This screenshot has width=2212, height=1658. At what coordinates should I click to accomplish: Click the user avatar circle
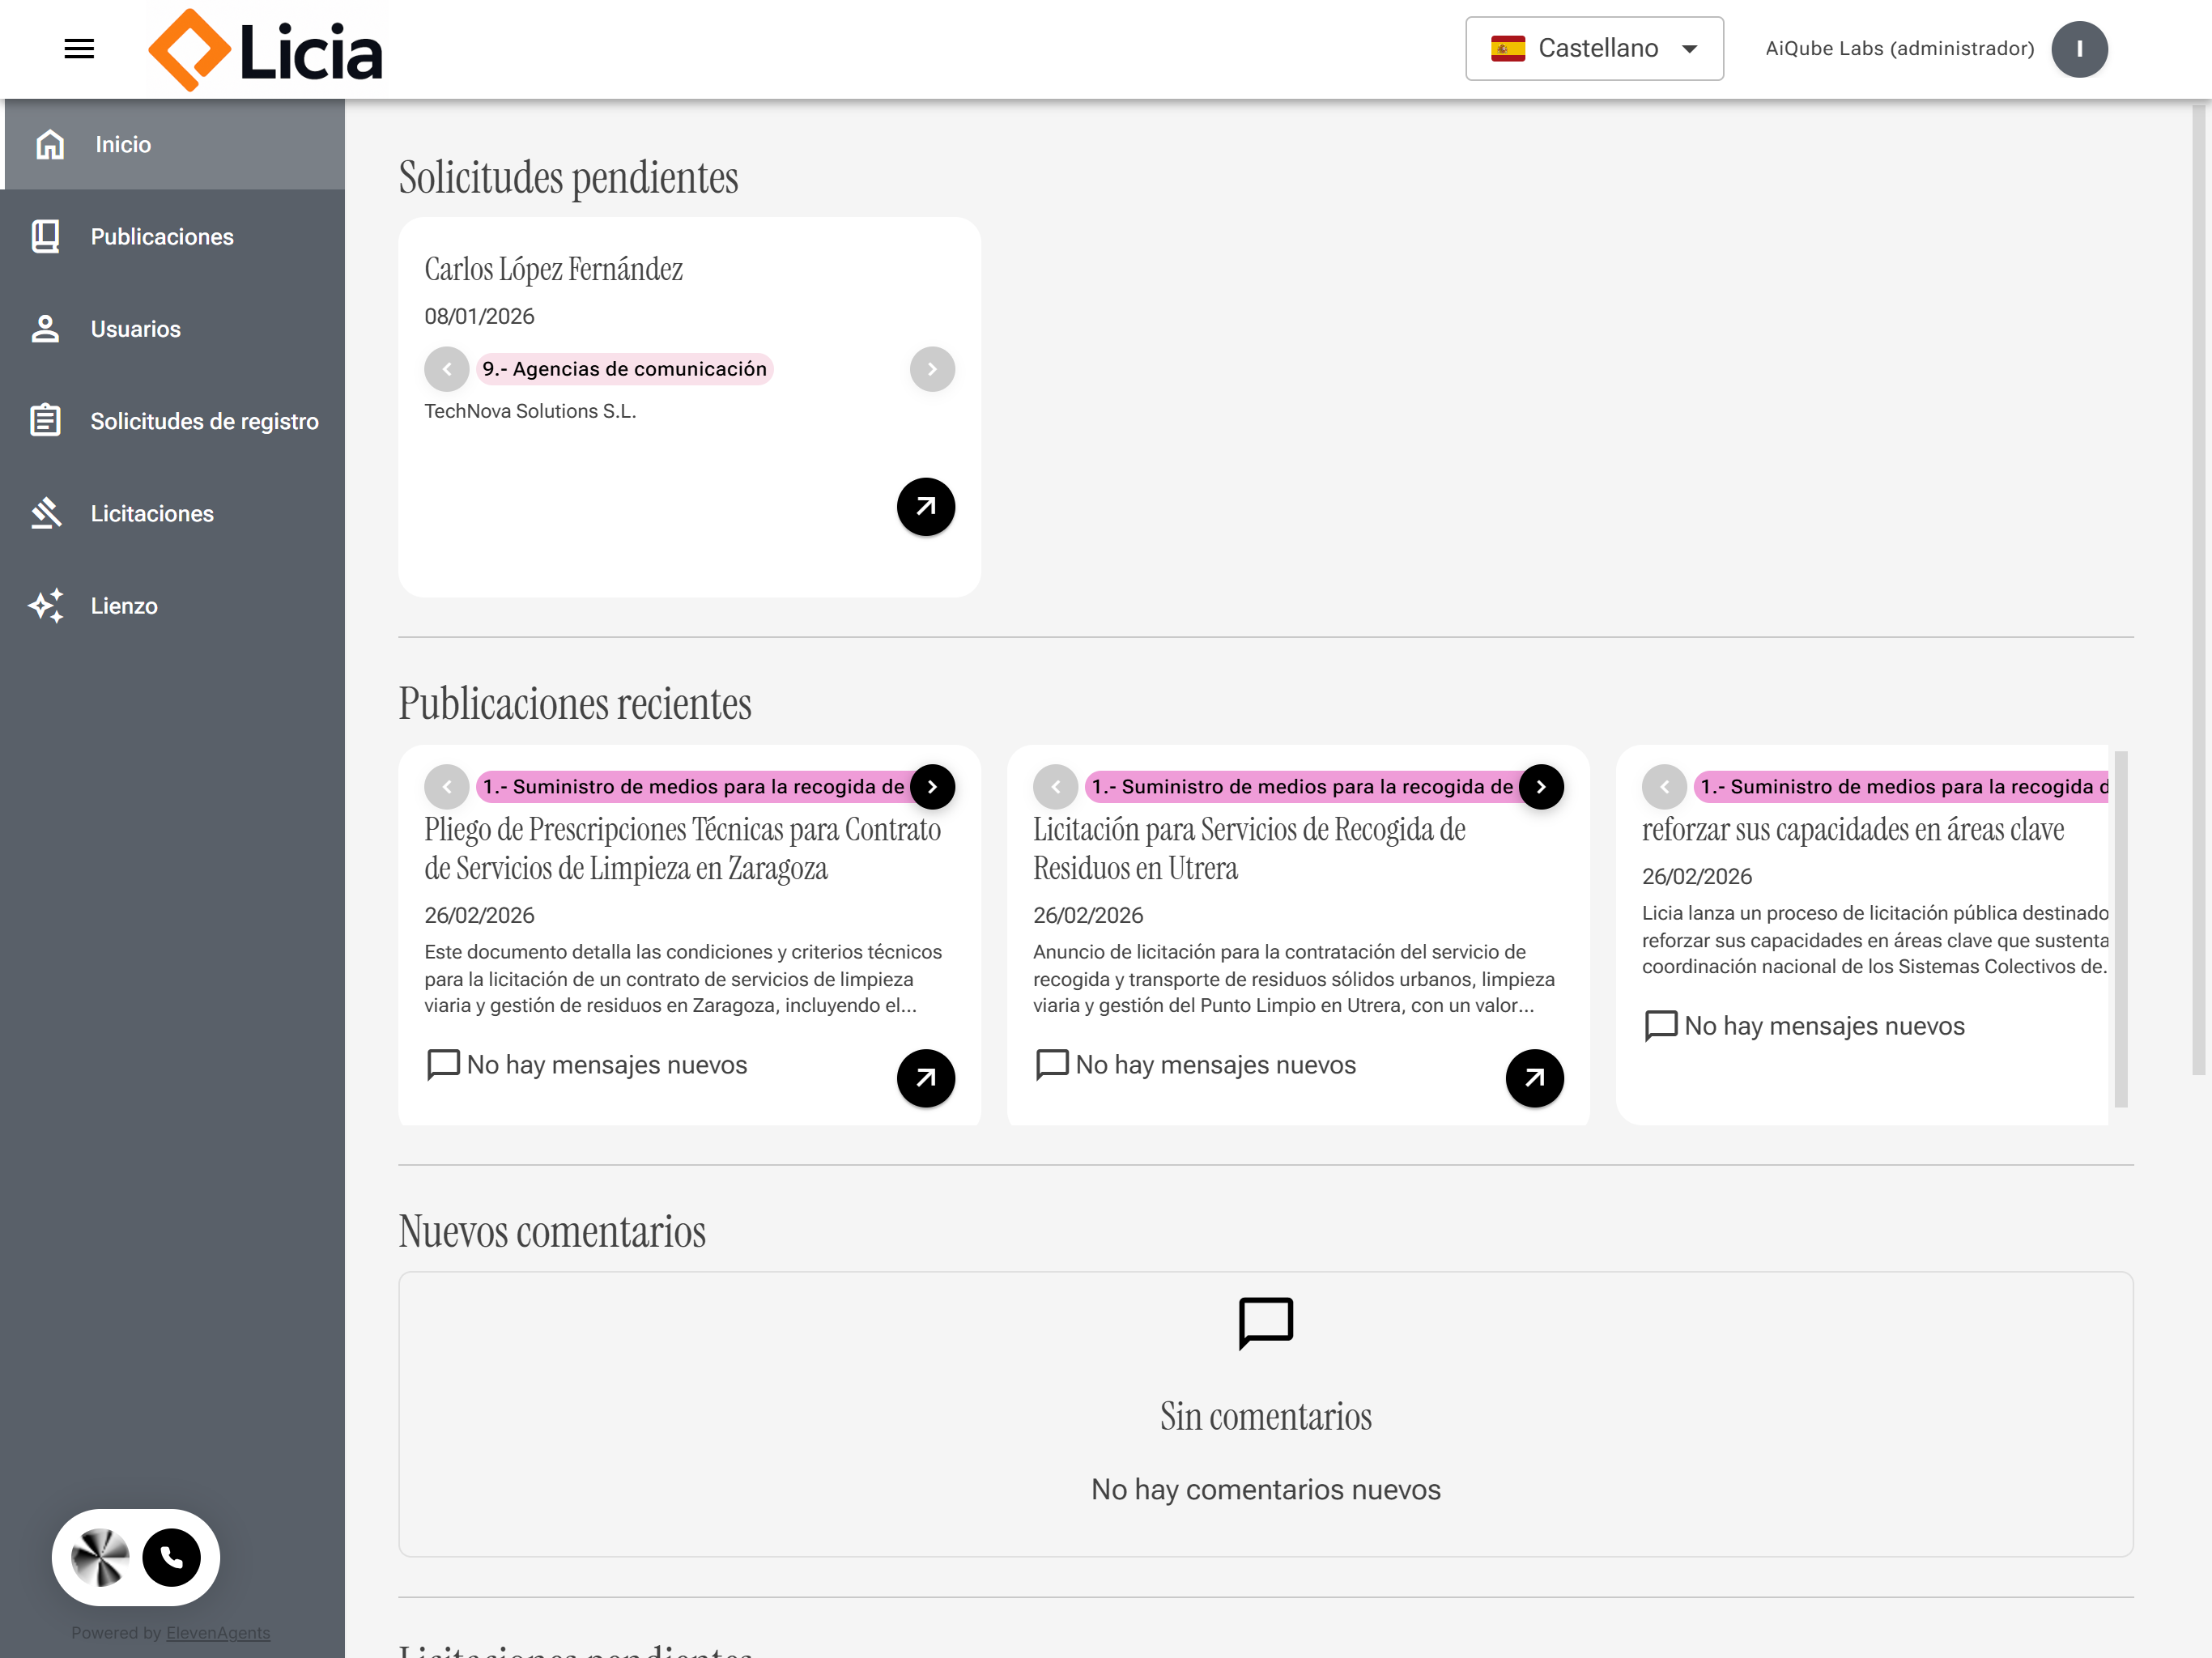[x=2080, y=48]
